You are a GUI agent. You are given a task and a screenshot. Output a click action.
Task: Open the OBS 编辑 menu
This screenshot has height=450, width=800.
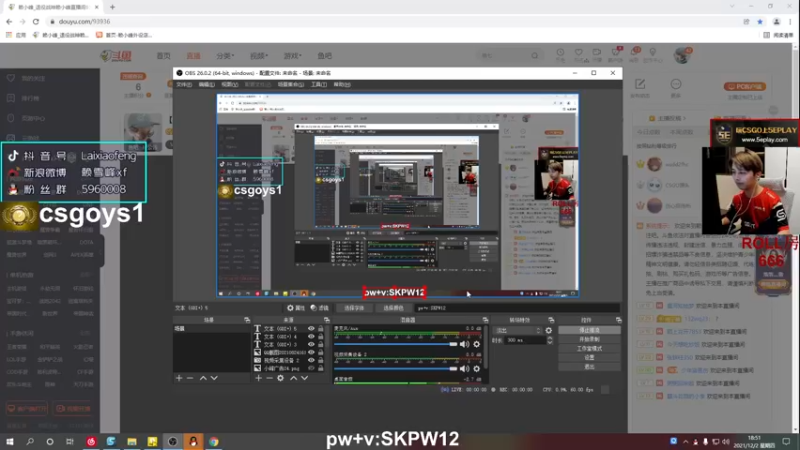(x=207, y=85)
